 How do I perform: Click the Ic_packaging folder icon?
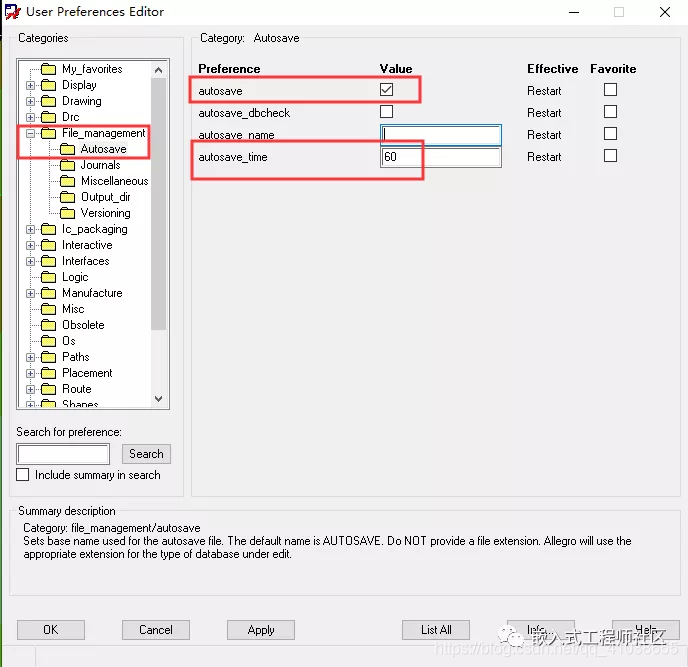coord(48,230)
